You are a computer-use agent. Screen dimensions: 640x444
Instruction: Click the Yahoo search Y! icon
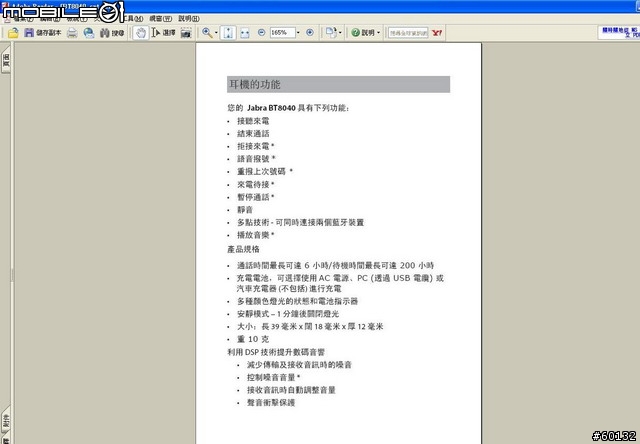pyautogui.click(x=437, y=33)
